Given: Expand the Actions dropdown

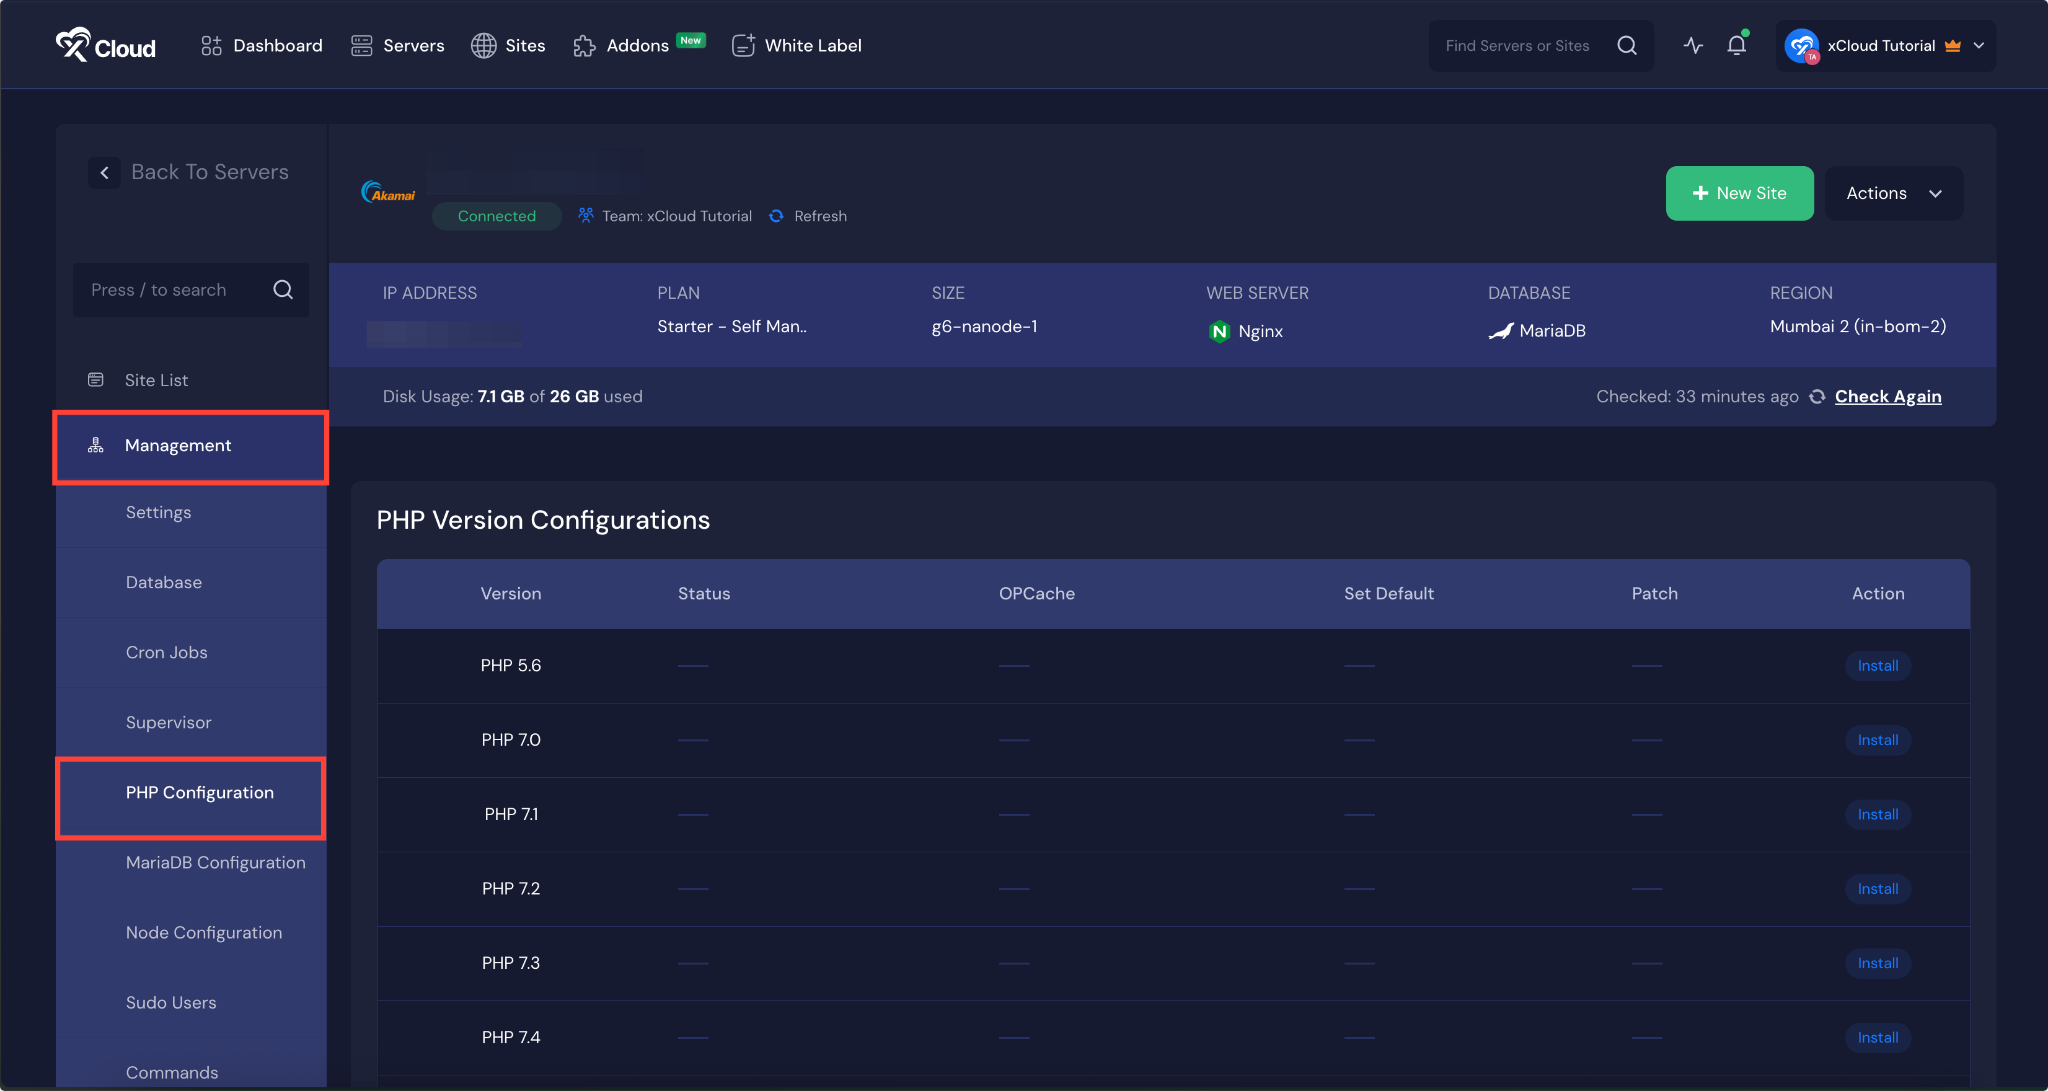Looking at the screenshot, I should (x=1893, y=193).
